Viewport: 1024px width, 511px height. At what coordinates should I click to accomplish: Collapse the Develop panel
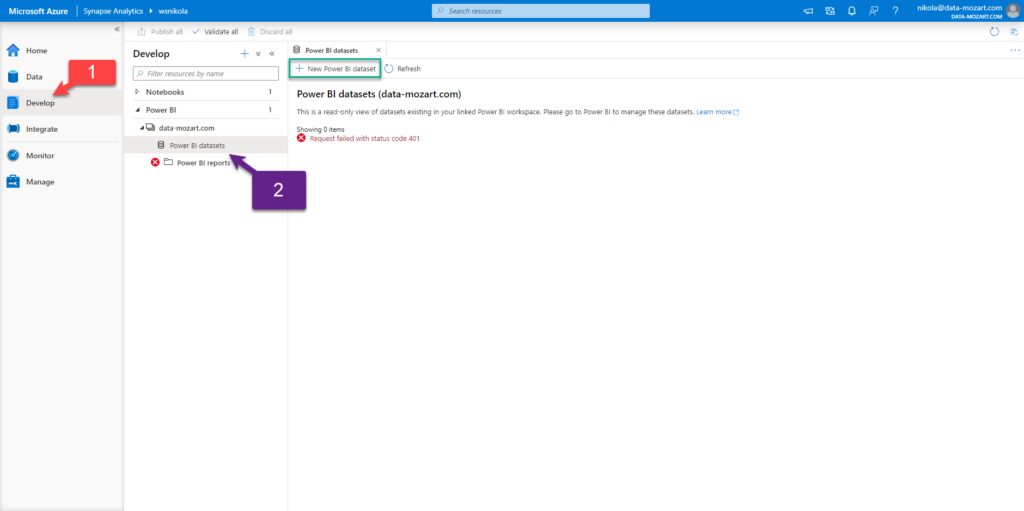click(272, 54)
